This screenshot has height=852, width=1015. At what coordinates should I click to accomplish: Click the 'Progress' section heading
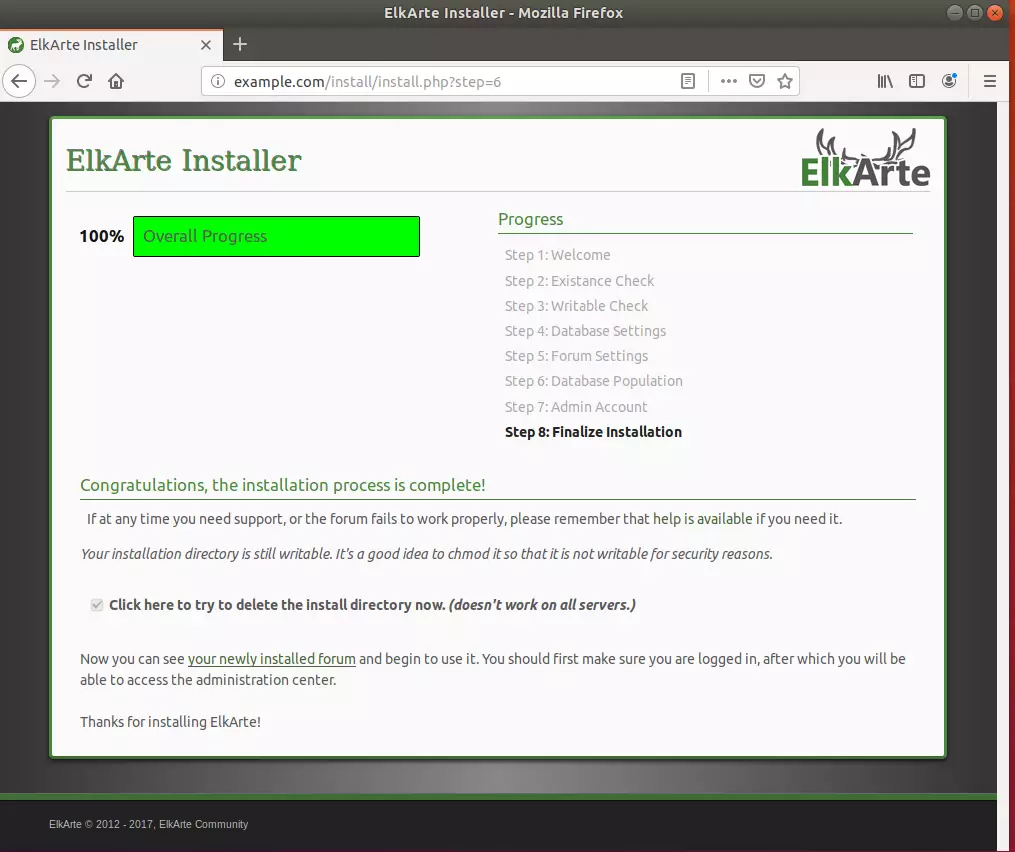(x=531, y=219)
